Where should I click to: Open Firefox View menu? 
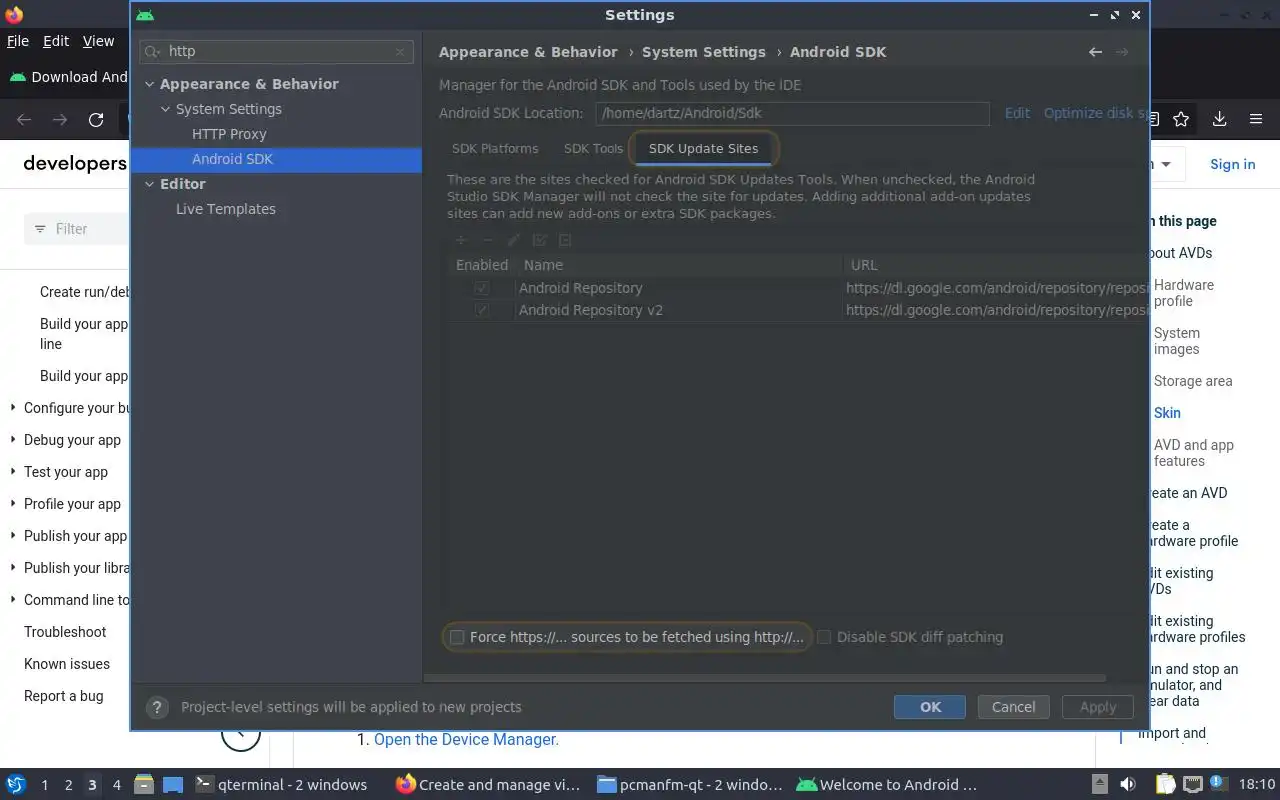tap(98, 41)
